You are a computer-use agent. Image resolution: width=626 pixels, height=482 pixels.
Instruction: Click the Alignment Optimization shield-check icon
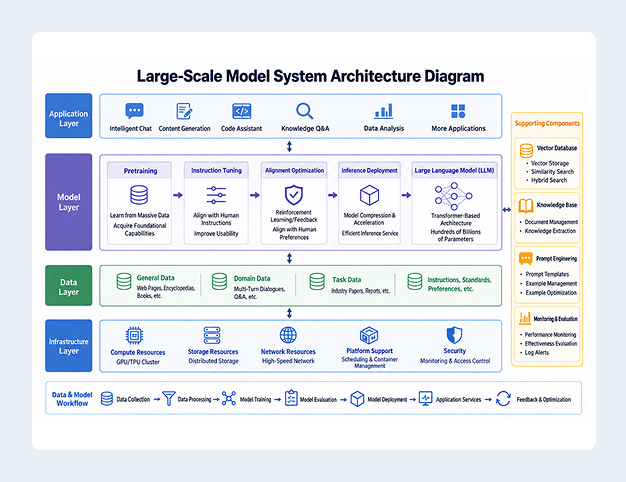click(x=294, y=195)
